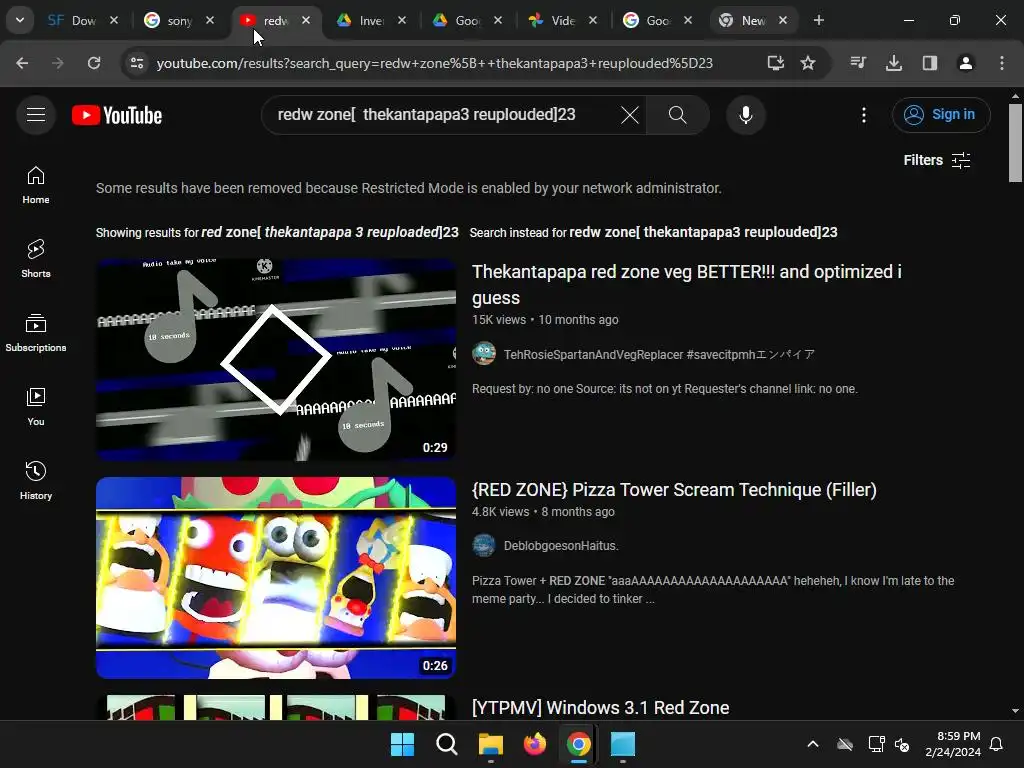This screenshot has width=1024, height=768.
Task: Click the magnifier search button
Action: (x=677, y=116)
